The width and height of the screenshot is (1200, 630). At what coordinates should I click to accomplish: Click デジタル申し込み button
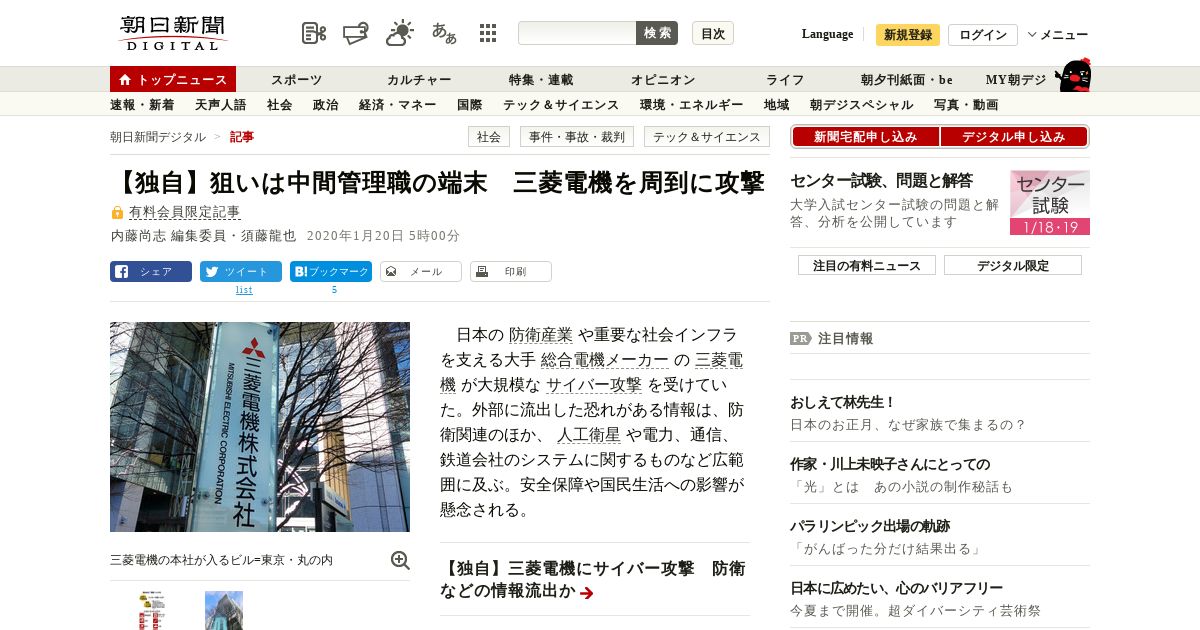(1013, 137)
